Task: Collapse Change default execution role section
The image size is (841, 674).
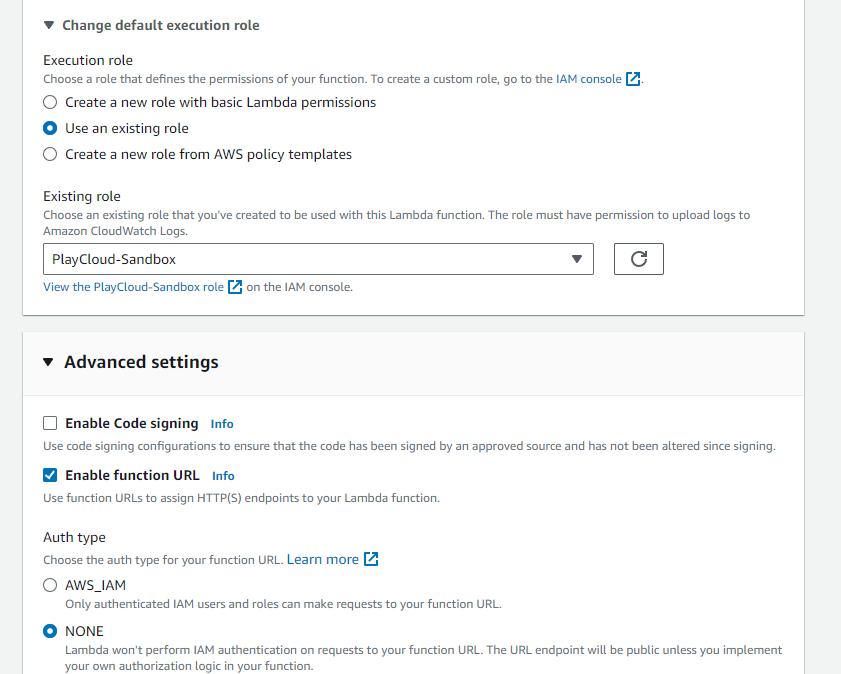Action: (48, 25)
